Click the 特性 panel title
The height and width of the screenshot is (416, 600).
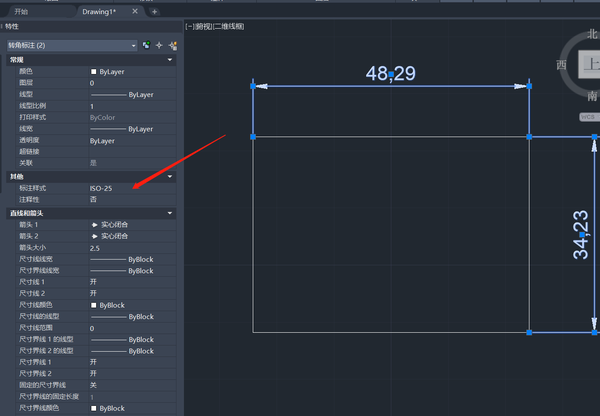pyautogui.click(x=12, y=26)
